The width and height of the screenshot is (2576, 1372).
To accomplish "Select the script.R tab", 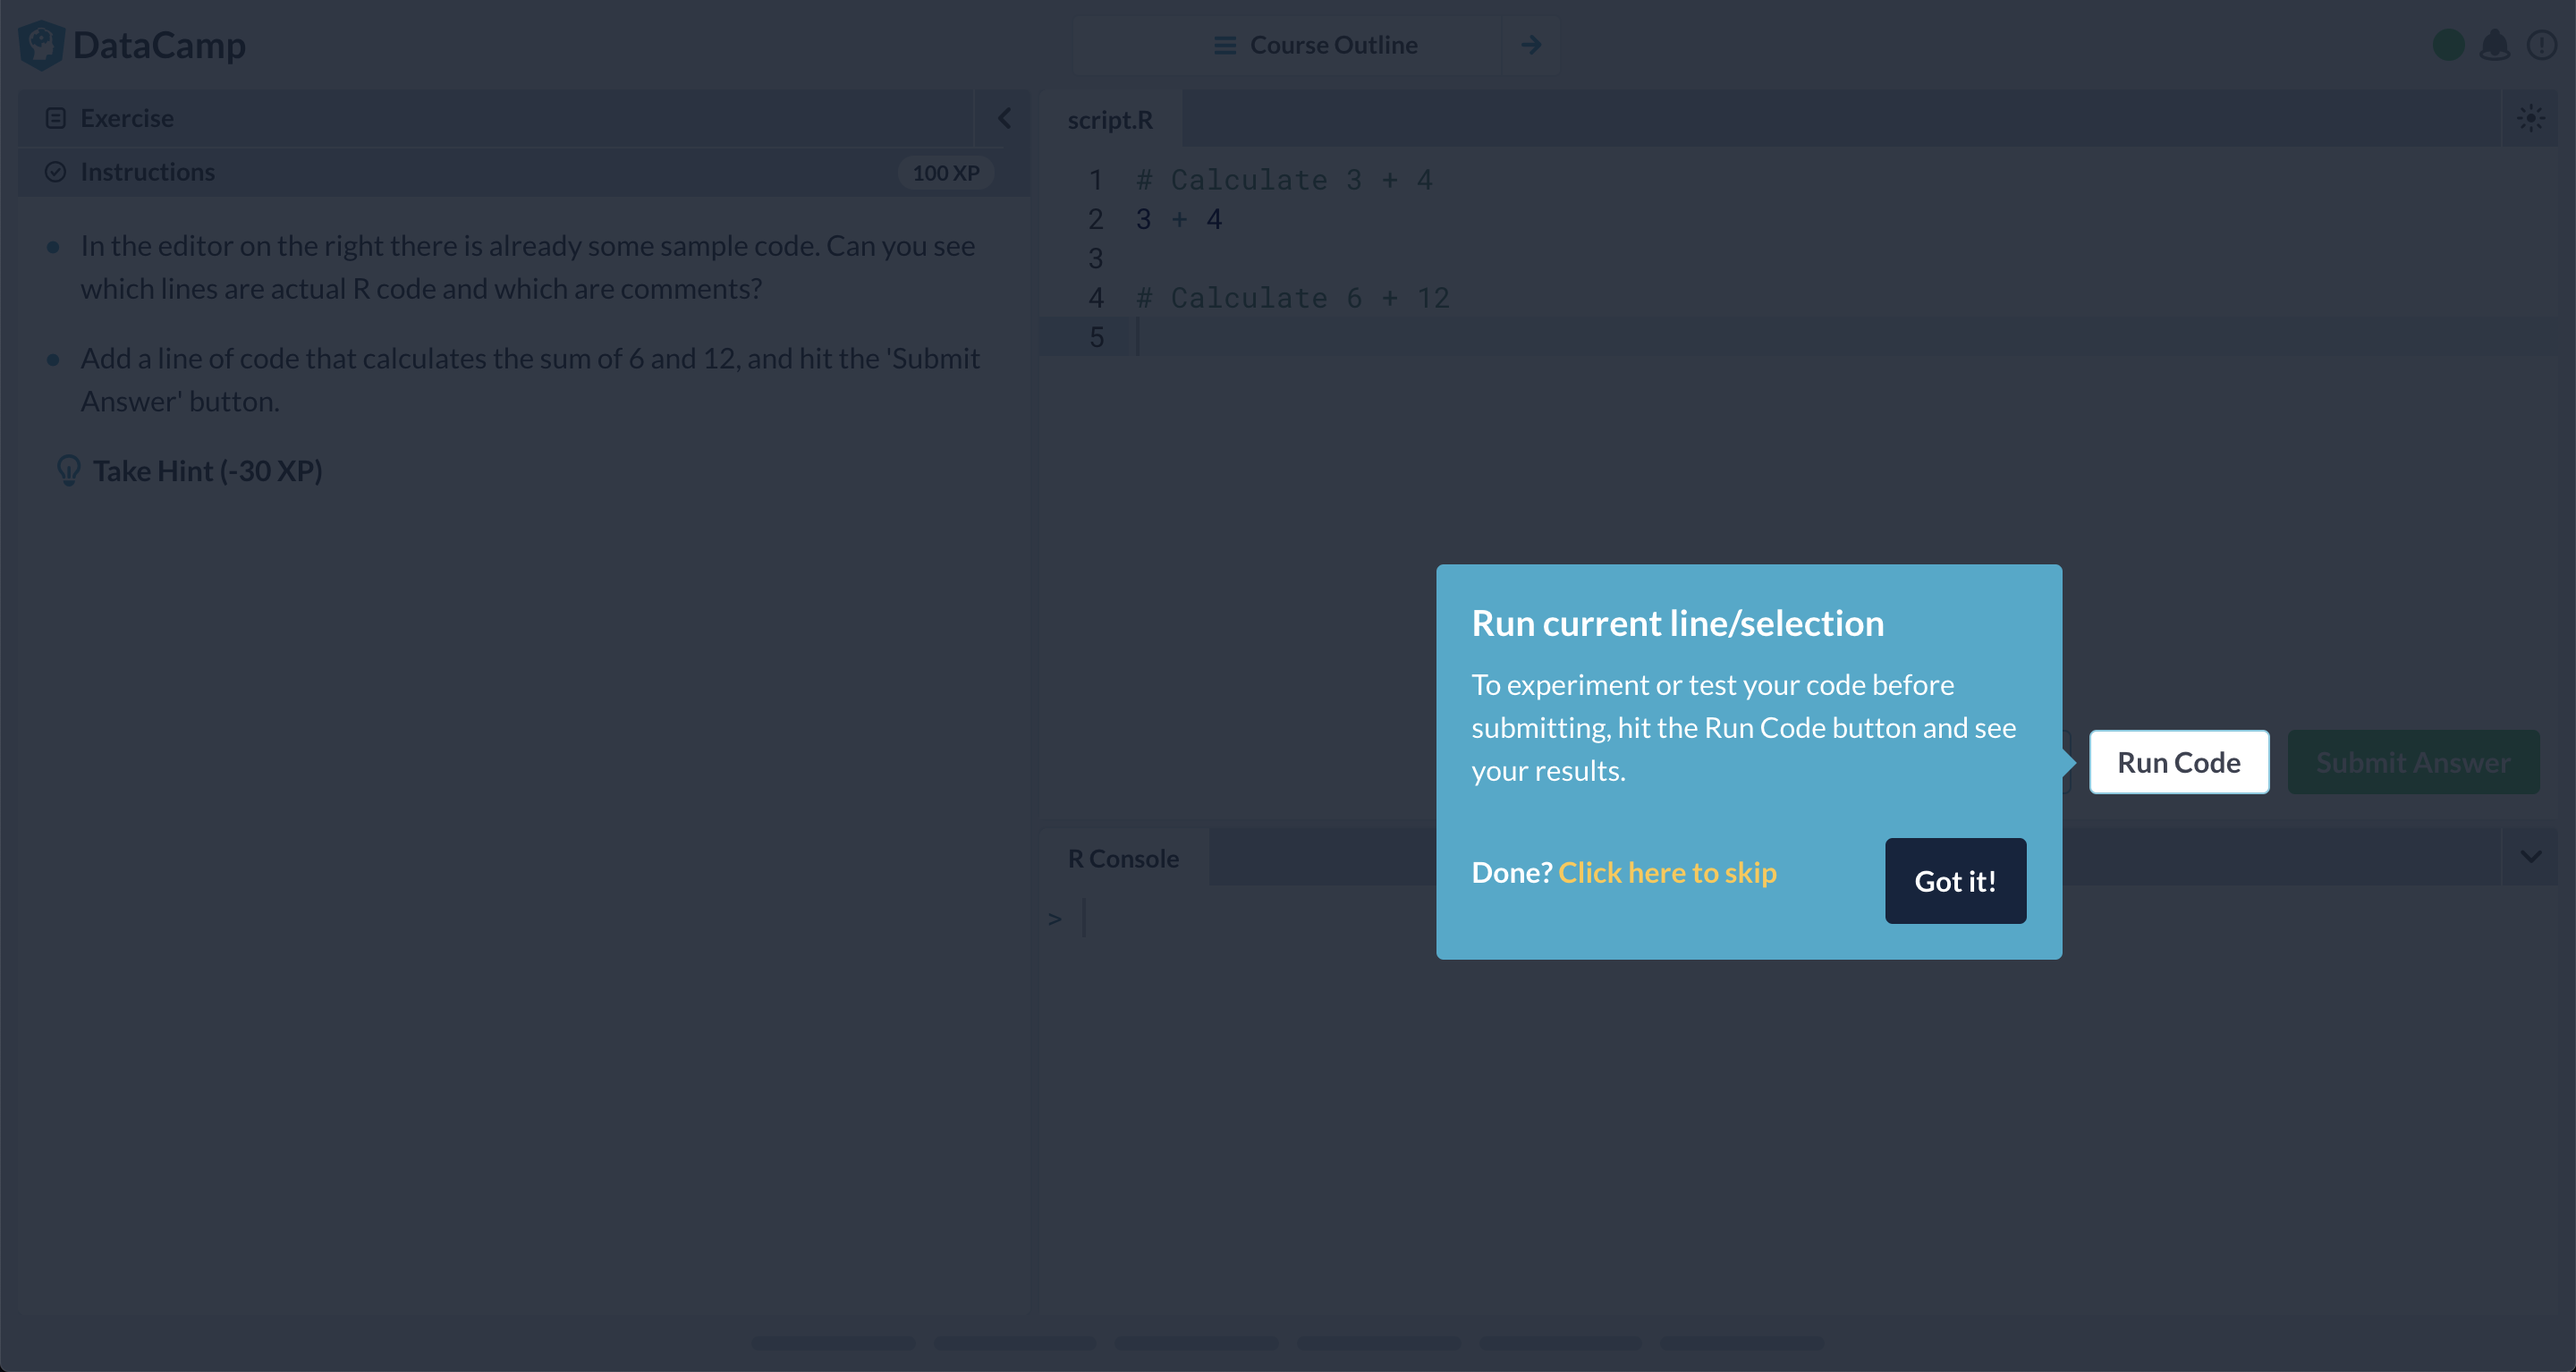I will click(1110, 119).
